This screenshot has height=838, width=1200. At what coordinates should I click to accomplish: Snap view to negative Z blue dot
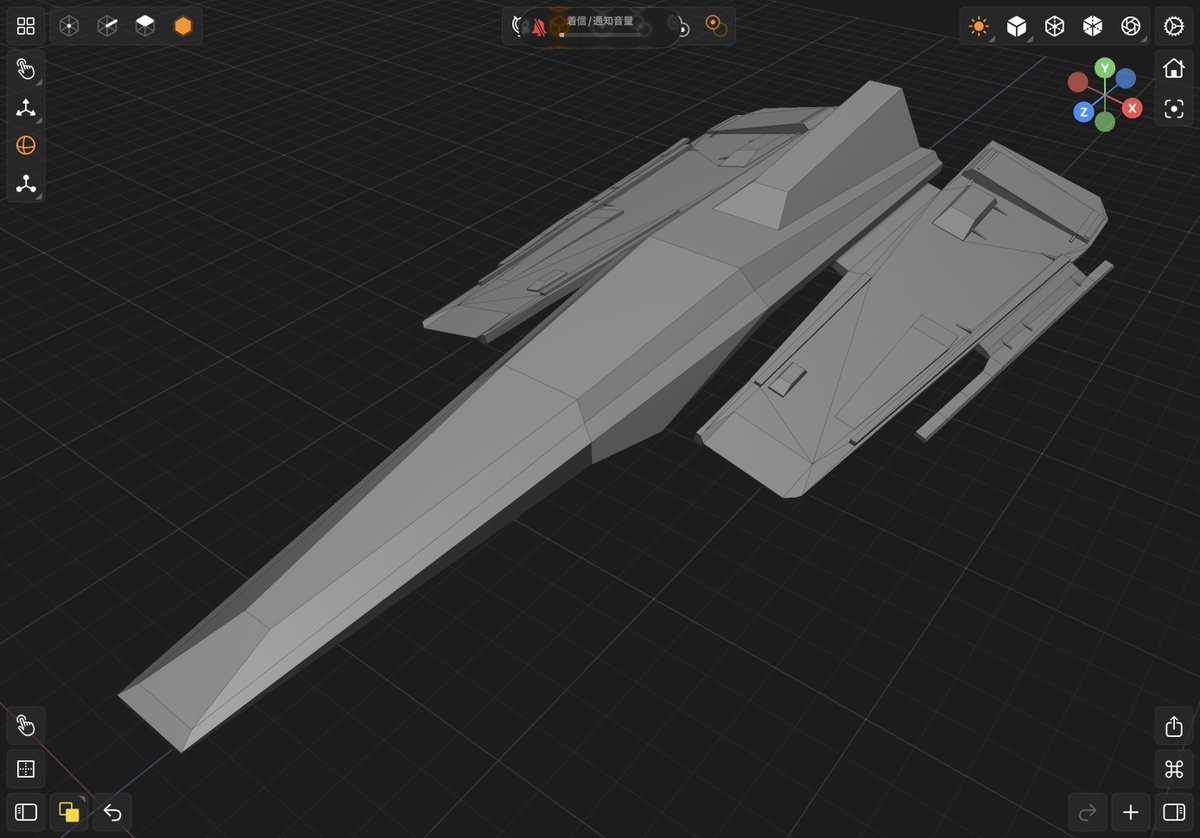point(1126,78)
